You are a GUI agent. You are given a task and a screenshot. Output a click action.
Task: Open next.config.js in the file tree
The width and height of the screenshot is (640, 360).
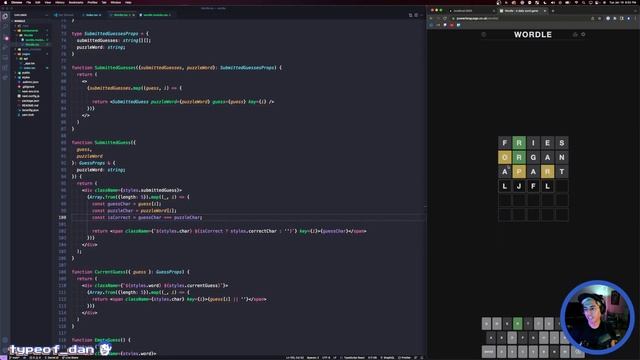click(30, 96)
